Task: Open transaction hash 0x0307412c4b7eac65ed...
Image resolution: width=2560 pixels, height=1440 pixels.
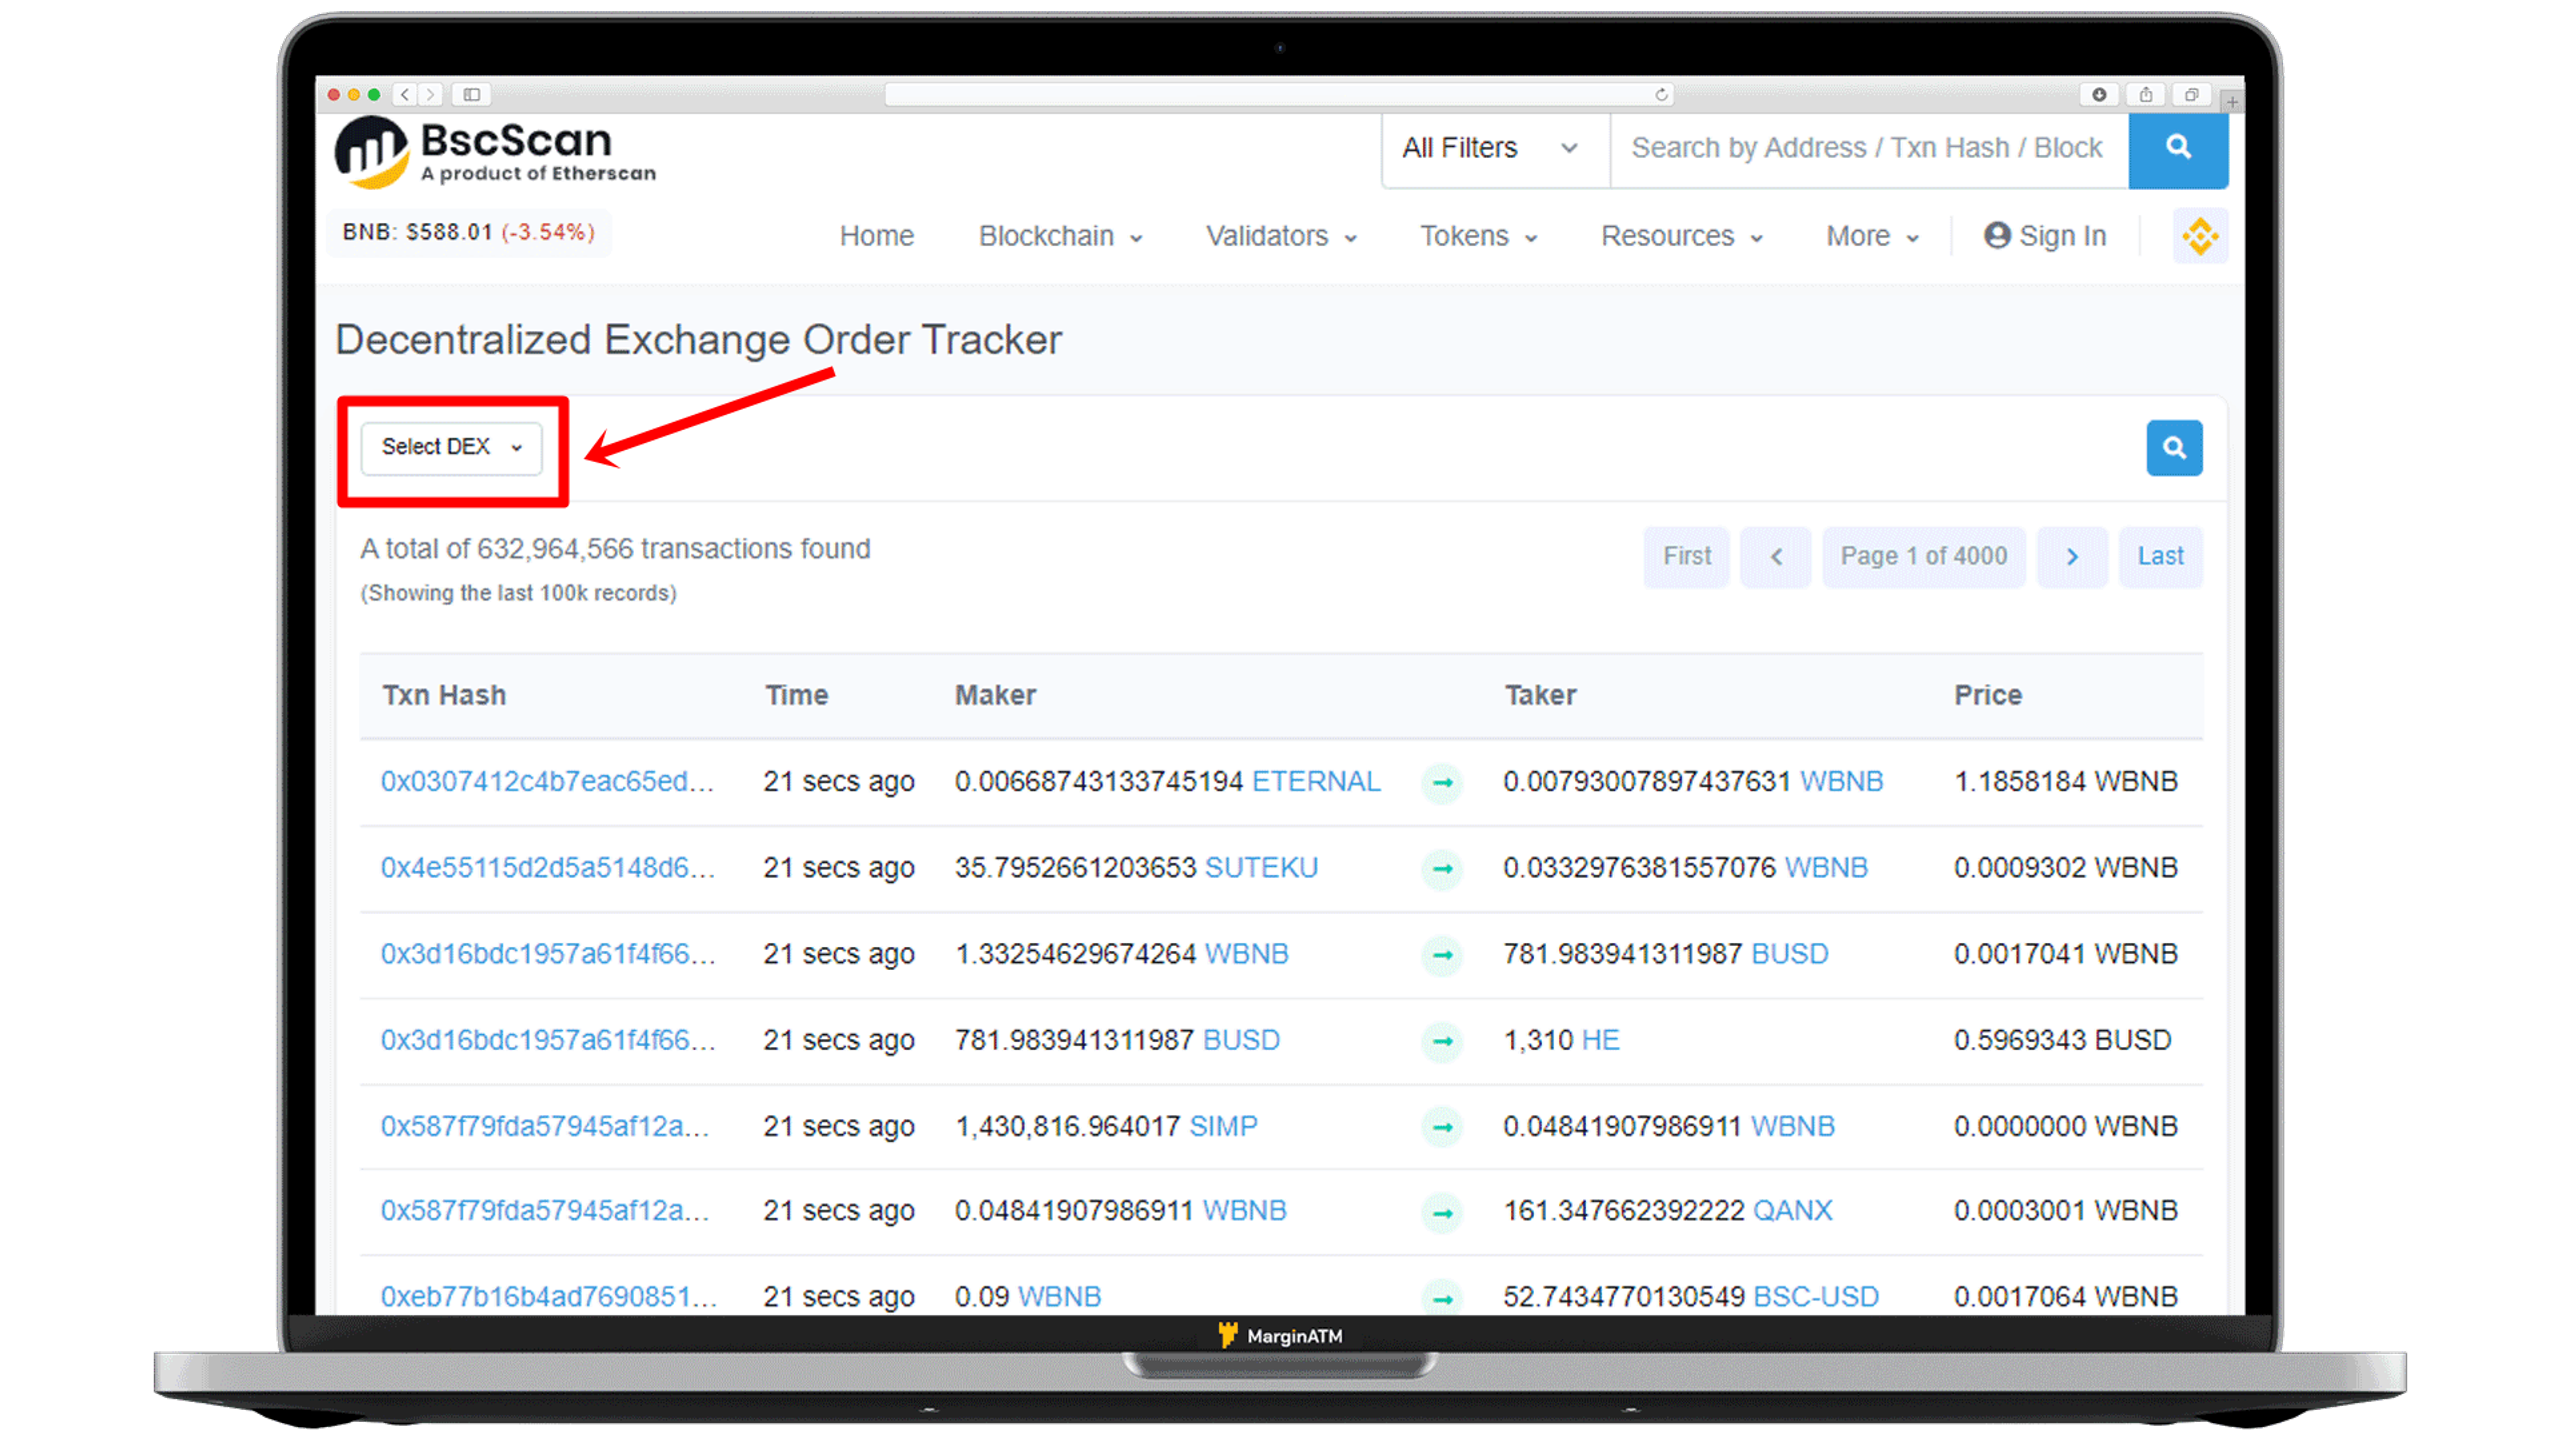Action: [547, 781]
